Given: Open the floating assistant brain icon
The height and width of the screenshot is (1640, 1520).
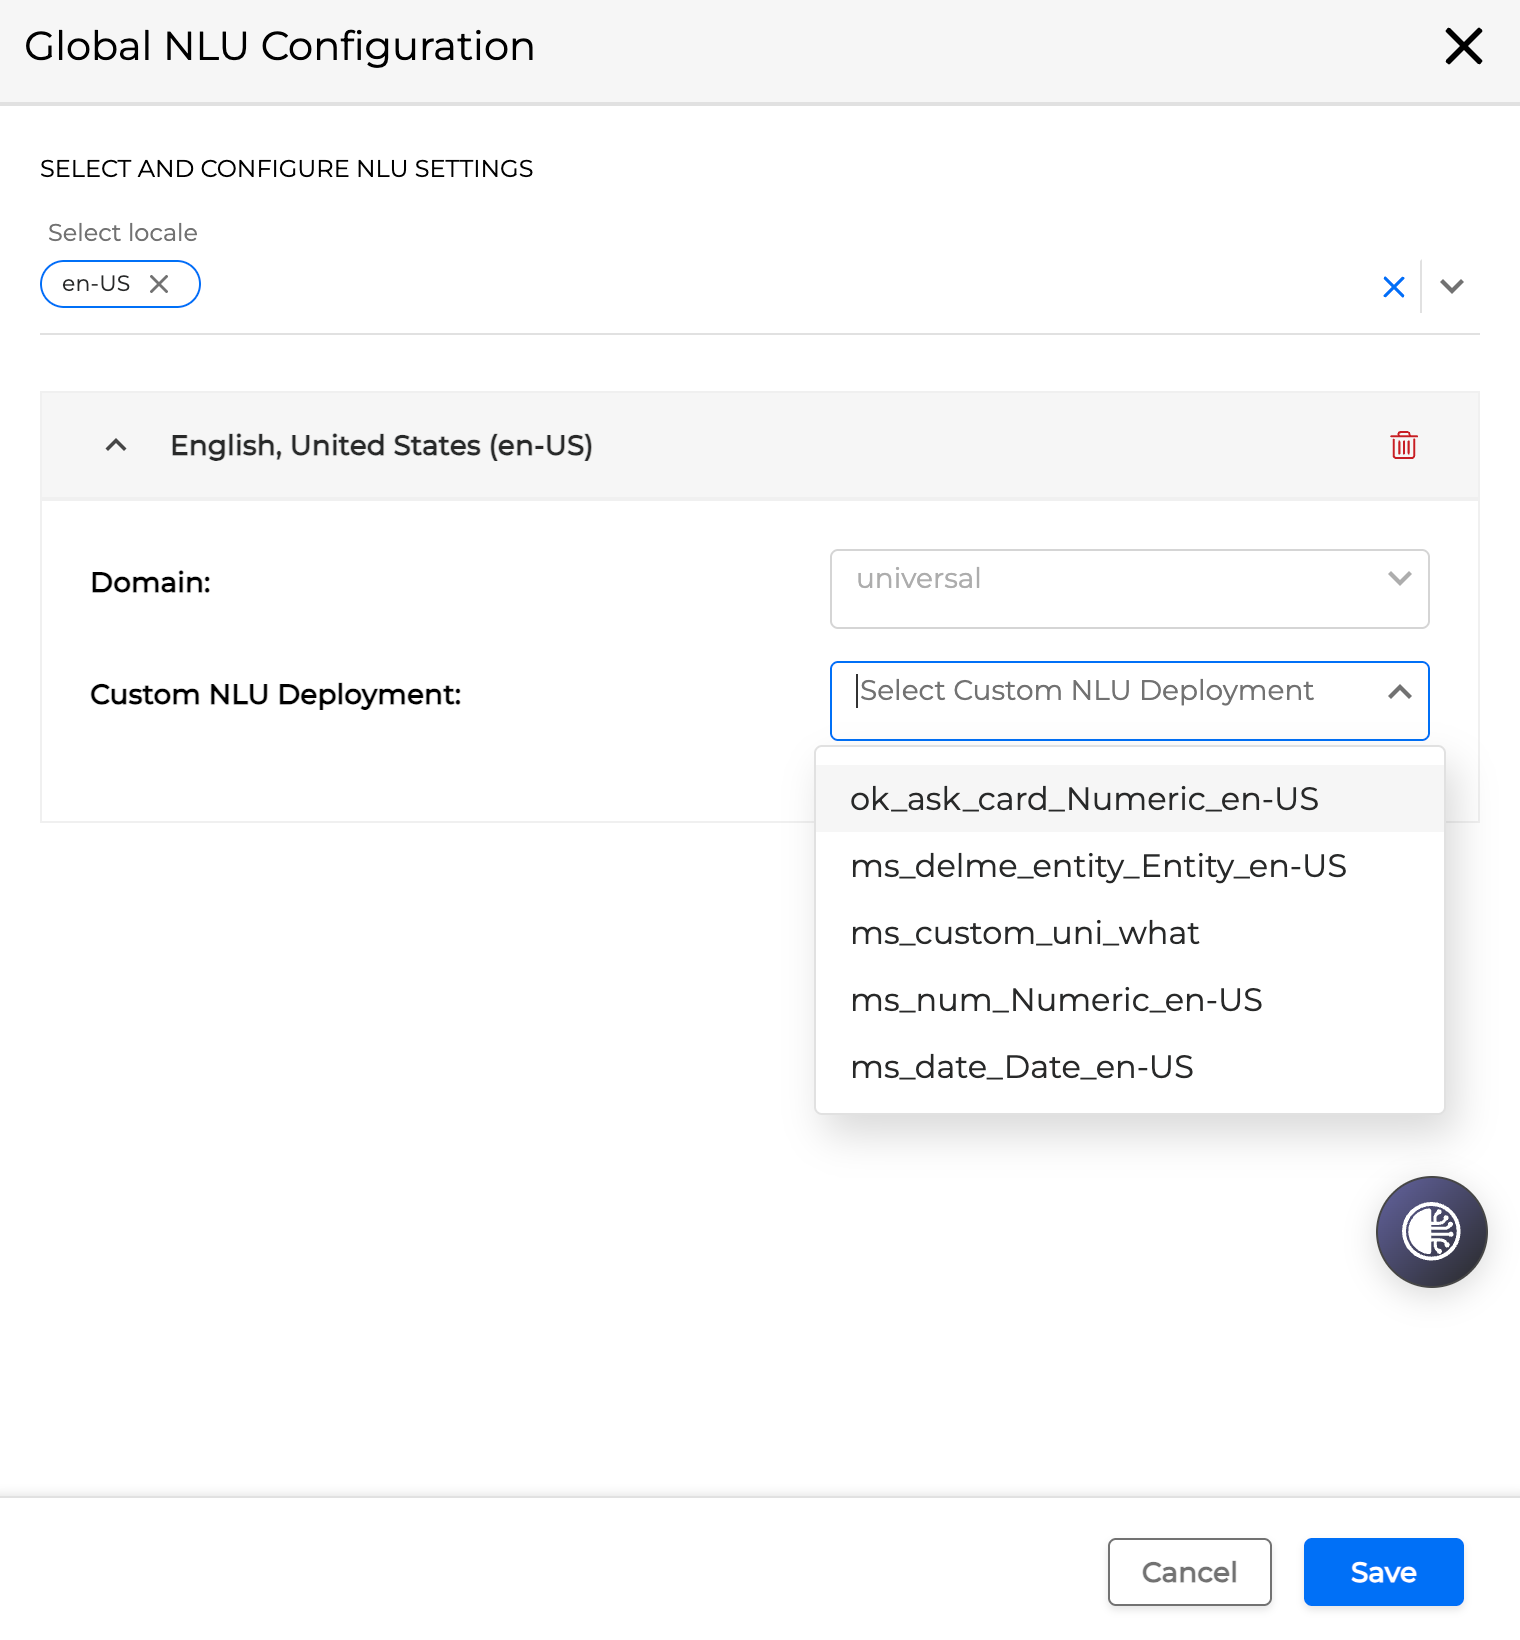Looking at the screenshot, I should 1431,1232.
